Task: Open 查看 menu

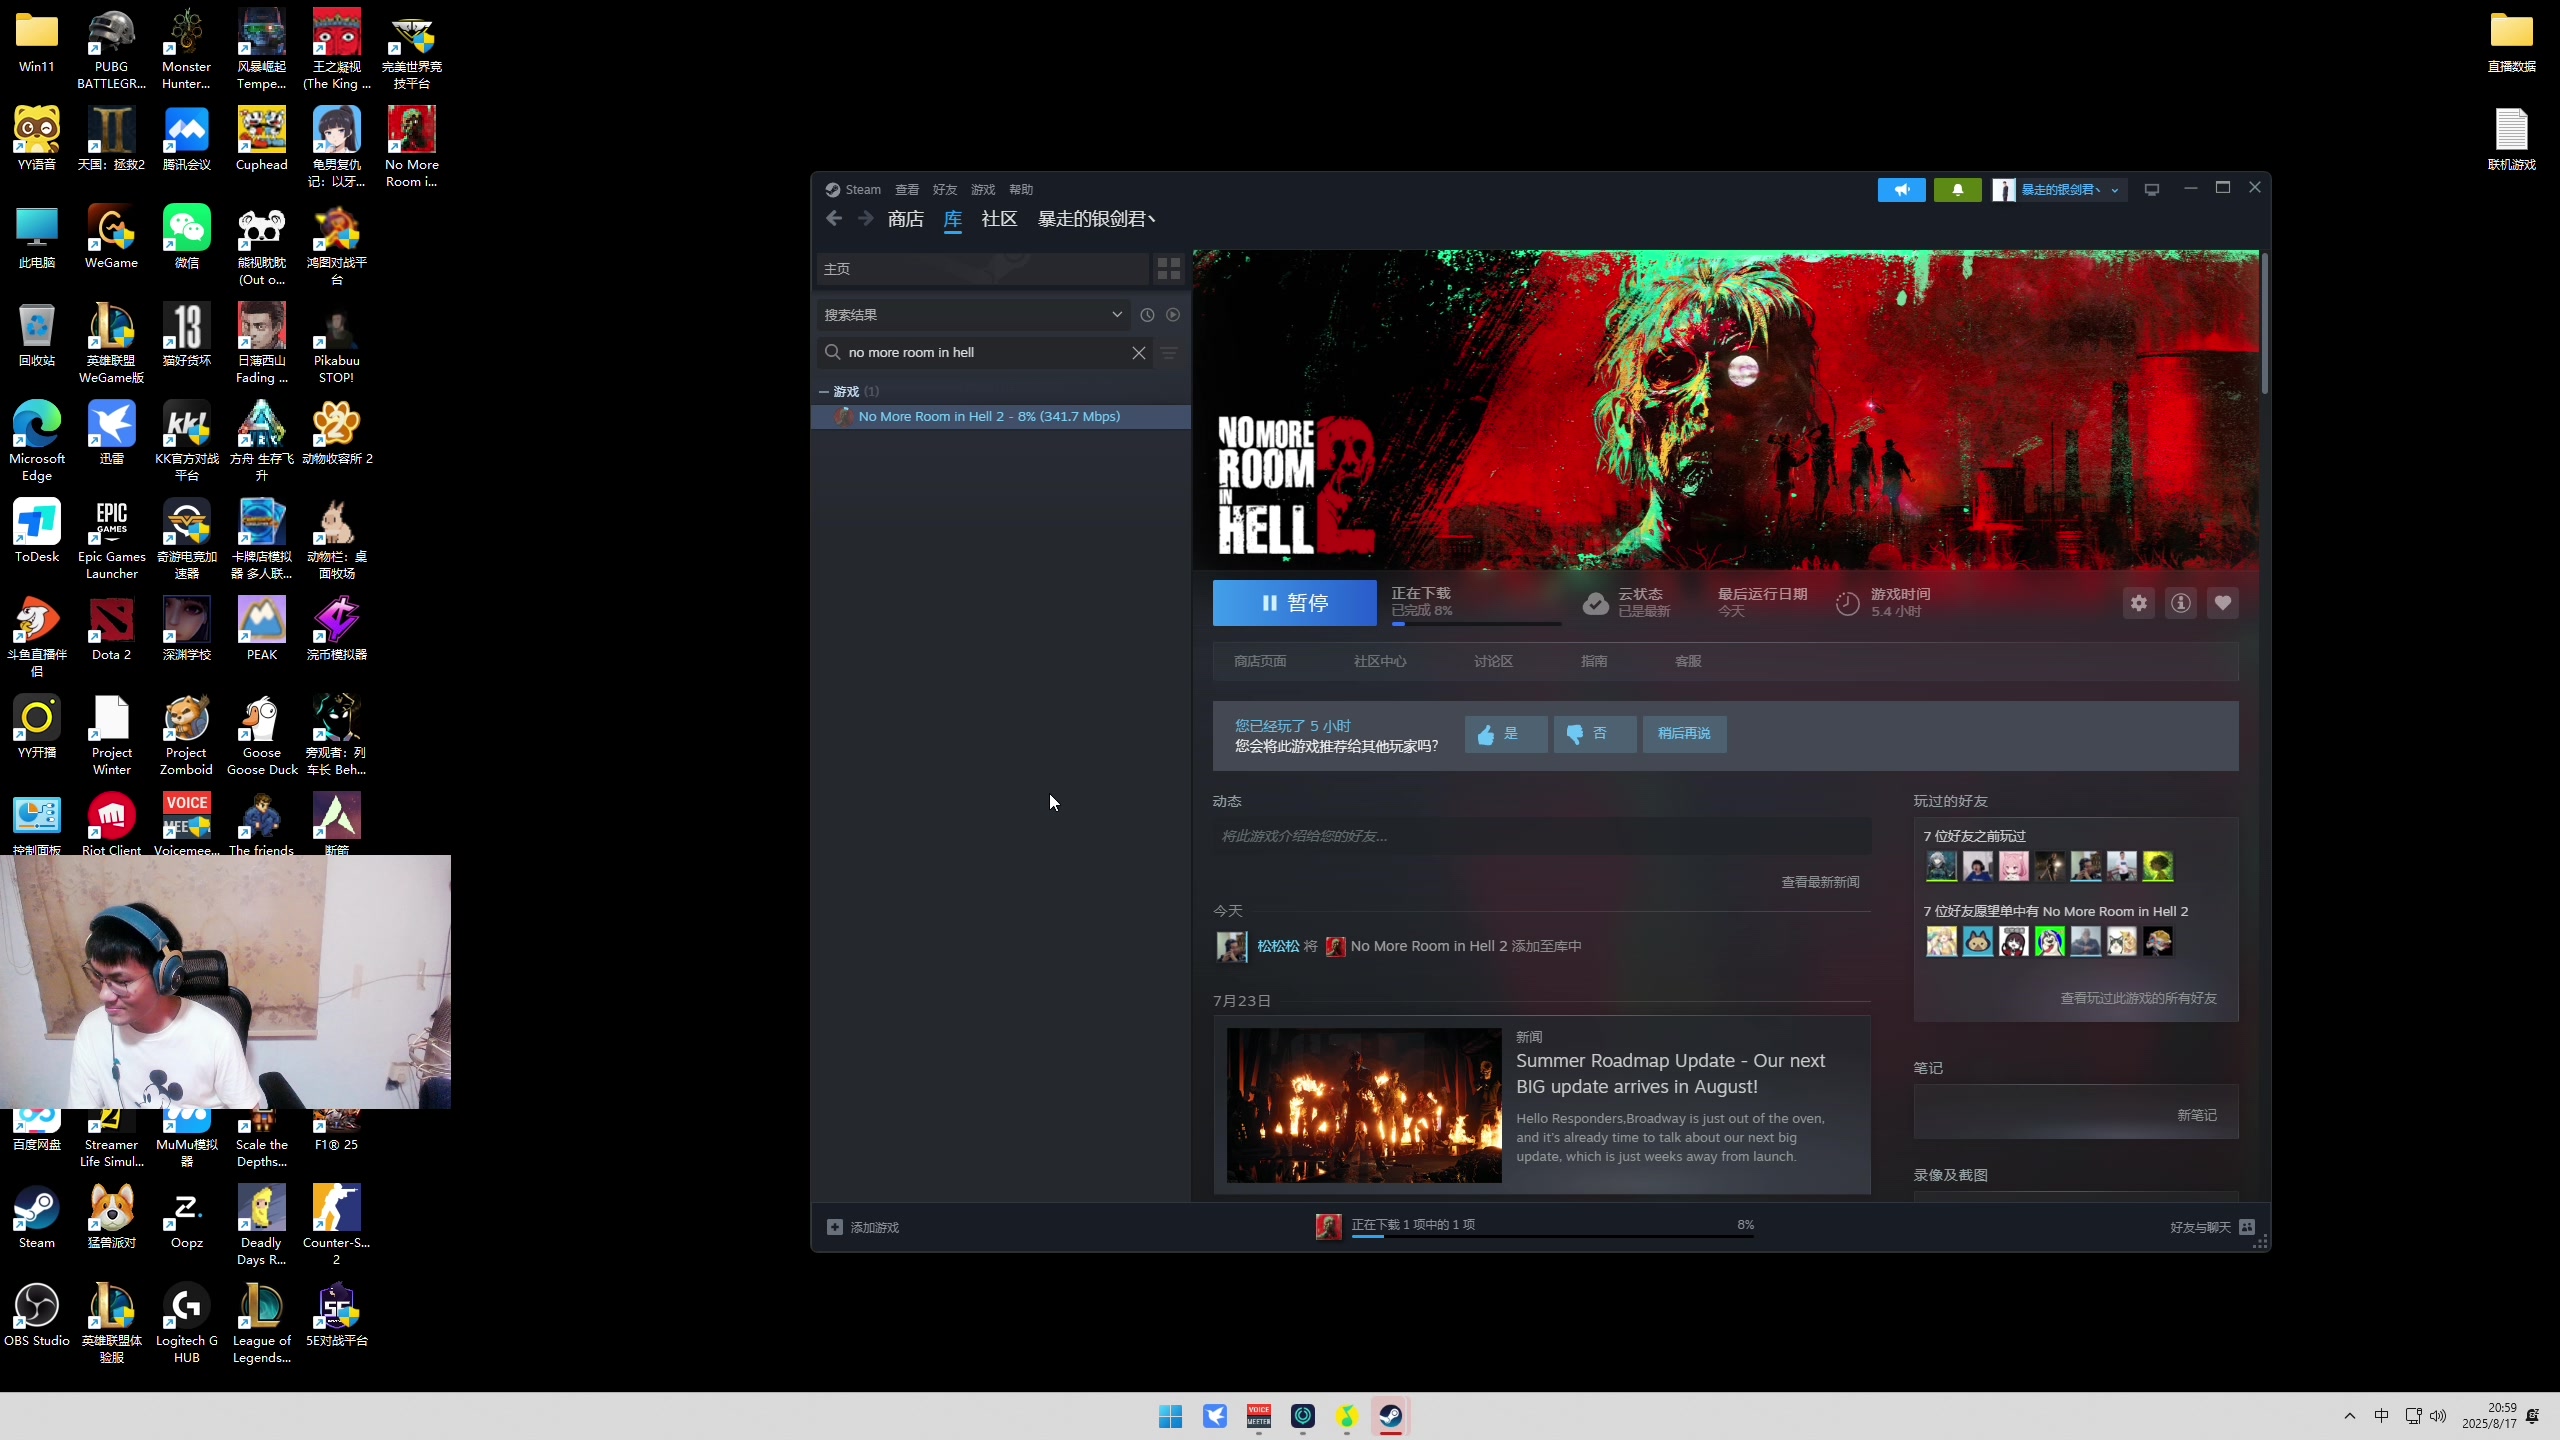Action: (x=907, y=190)
